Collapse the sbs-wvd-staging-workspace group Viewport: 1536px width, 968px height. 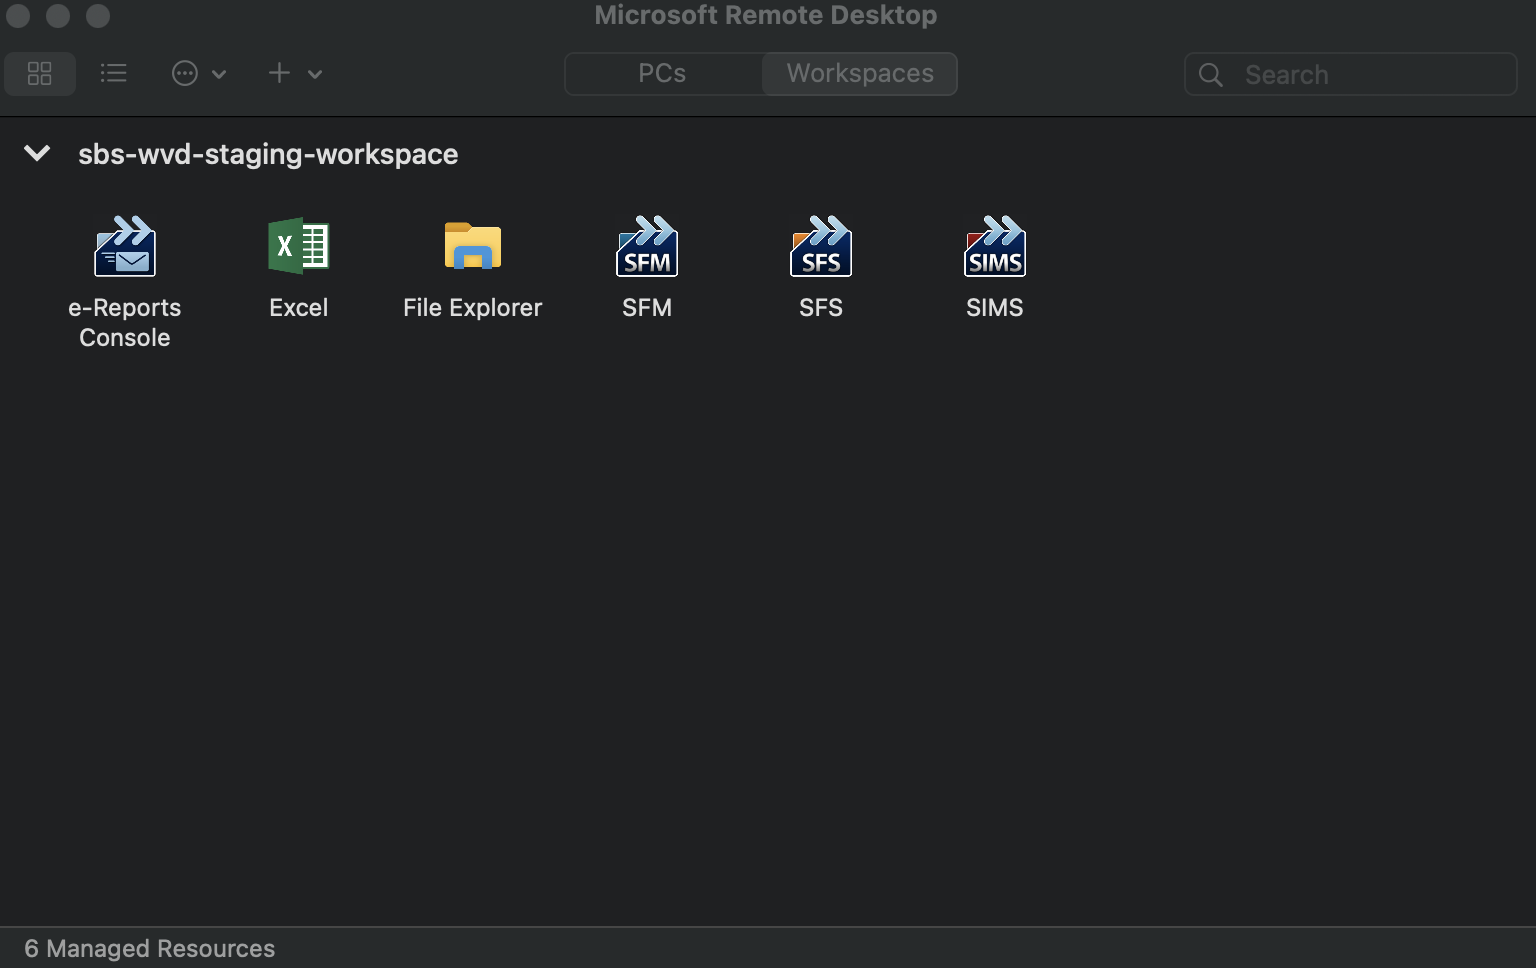(37, 153)
